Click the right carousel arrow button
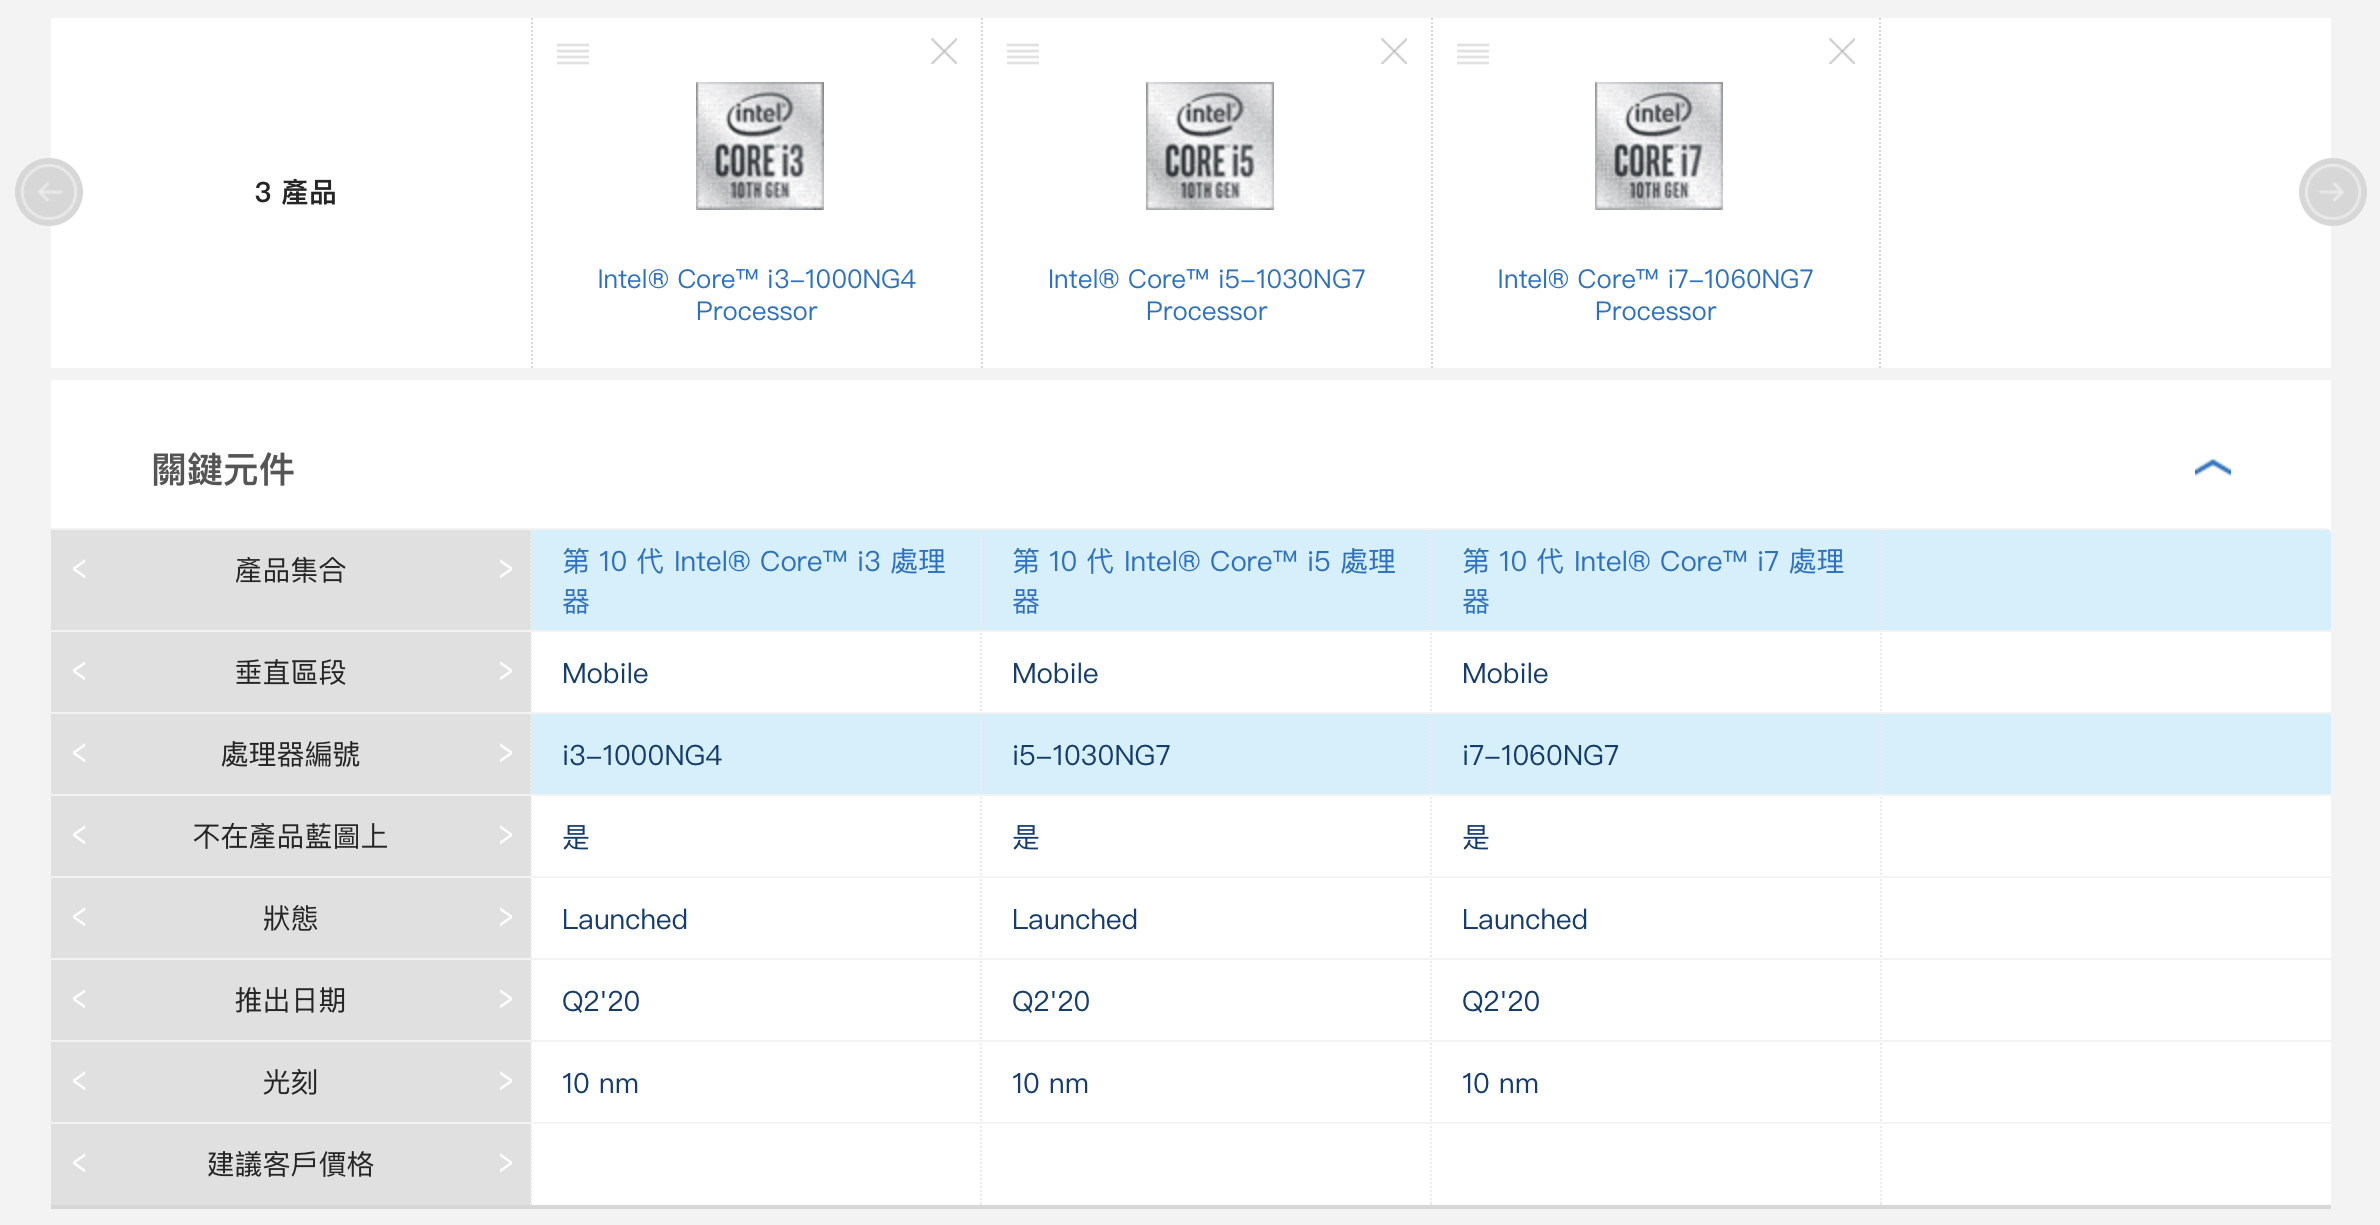This screenshot has width=2380, height=1225. pos(2332,192)
